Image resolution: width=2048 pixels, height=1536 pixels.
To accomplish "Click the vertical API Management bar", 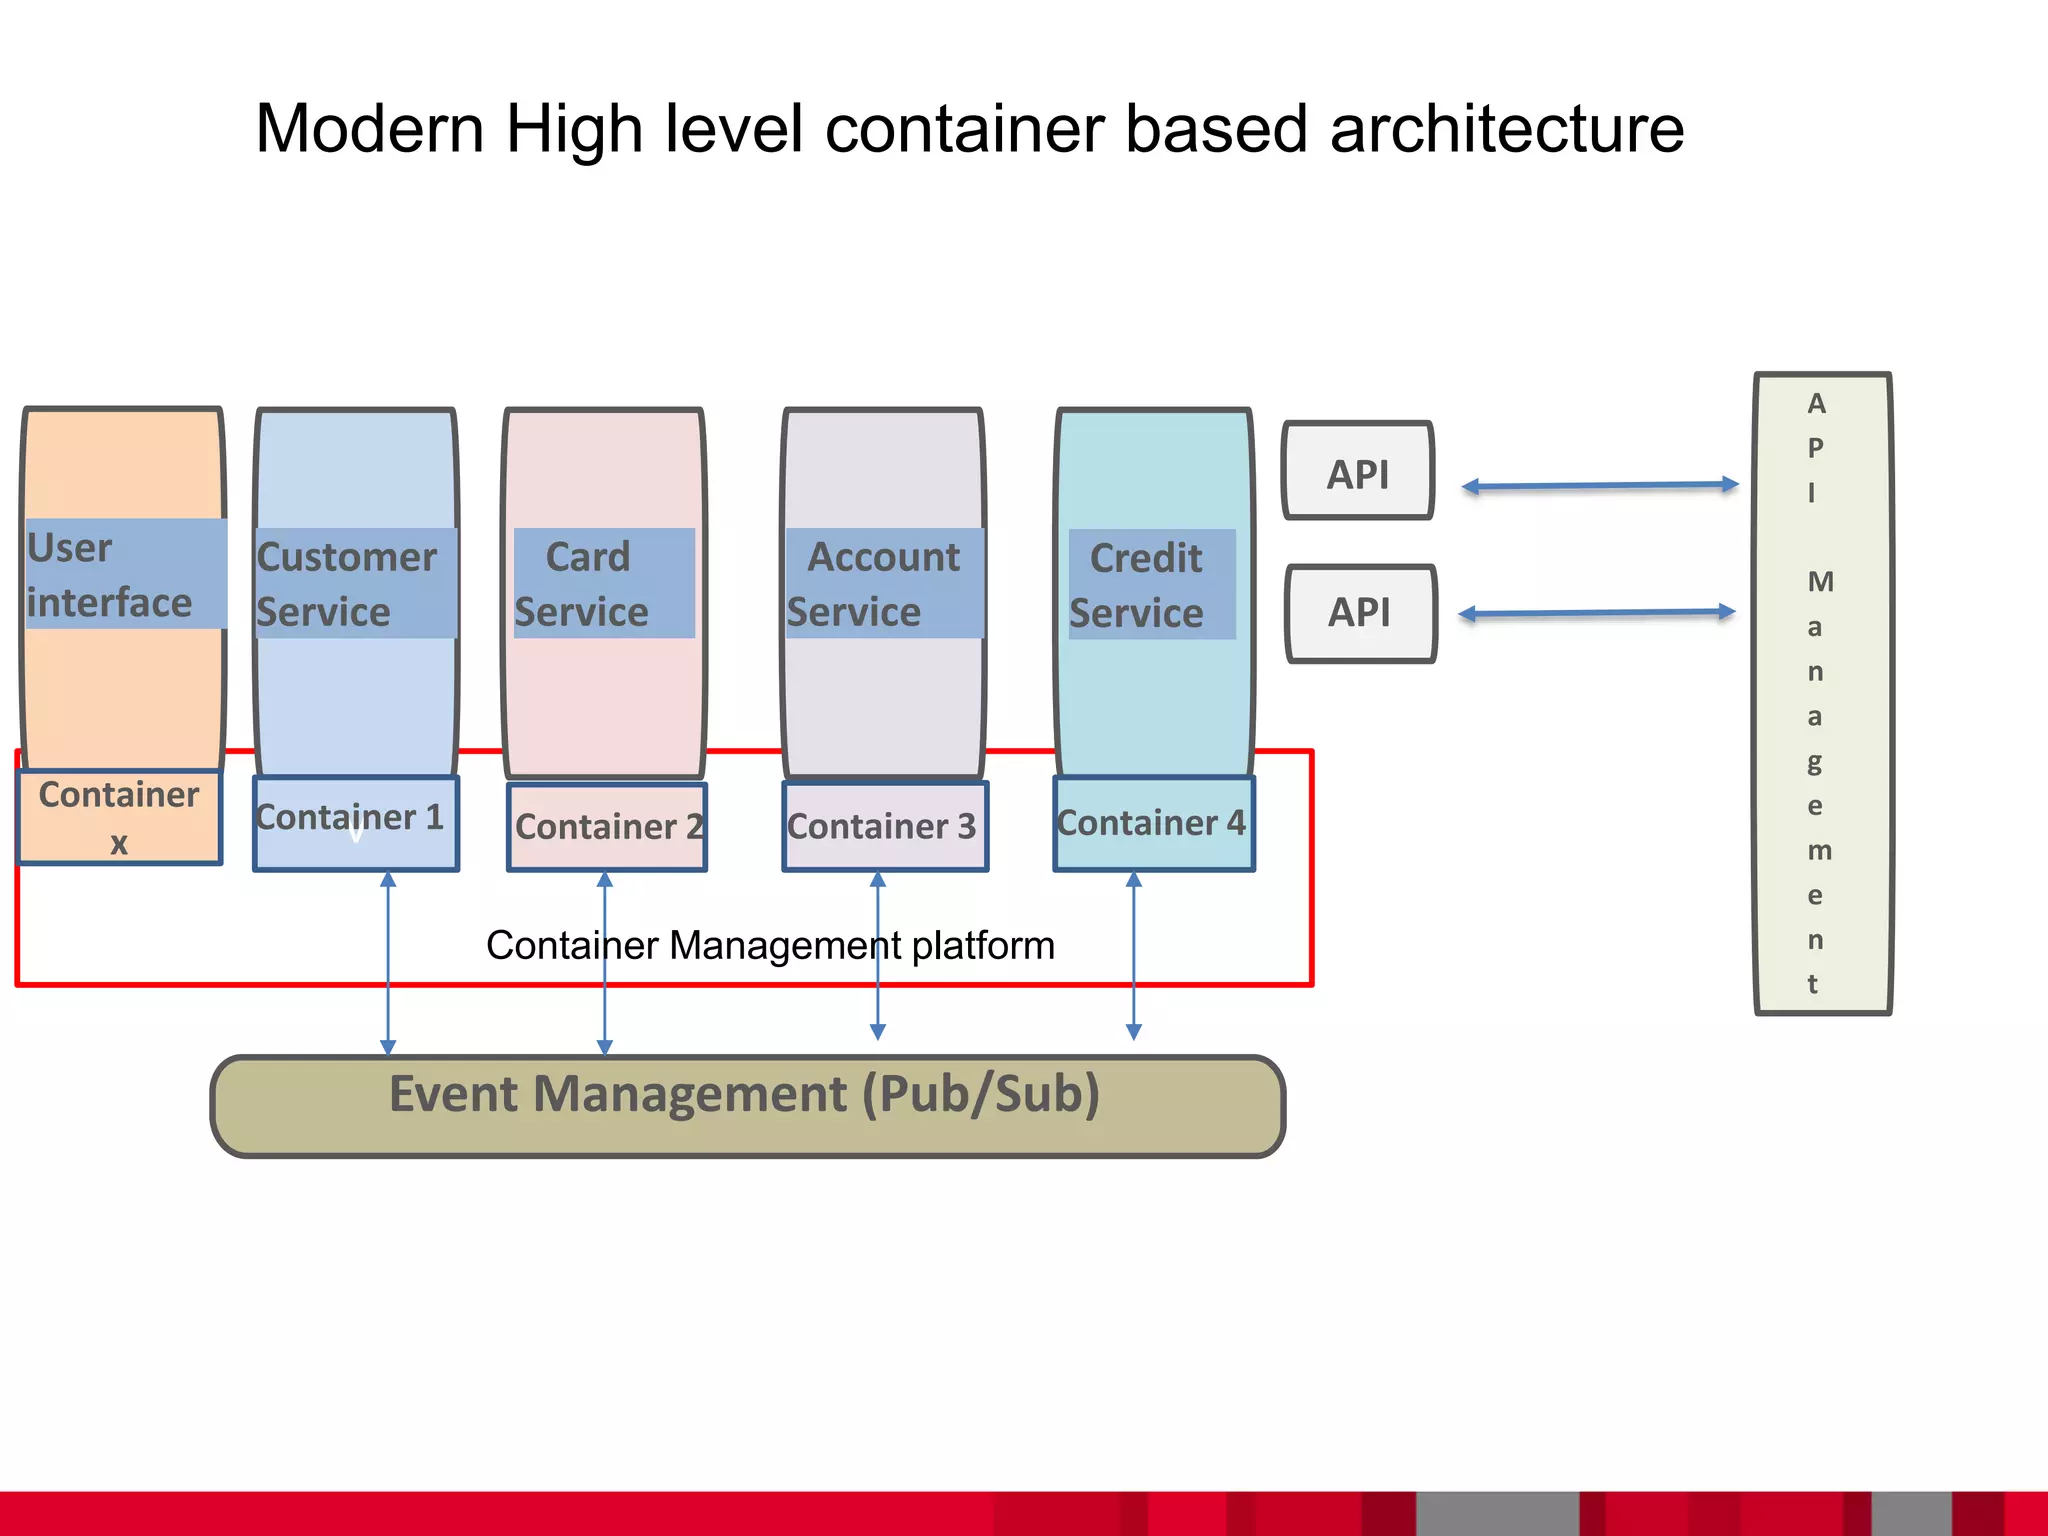I will click(x=1822, y=693).
